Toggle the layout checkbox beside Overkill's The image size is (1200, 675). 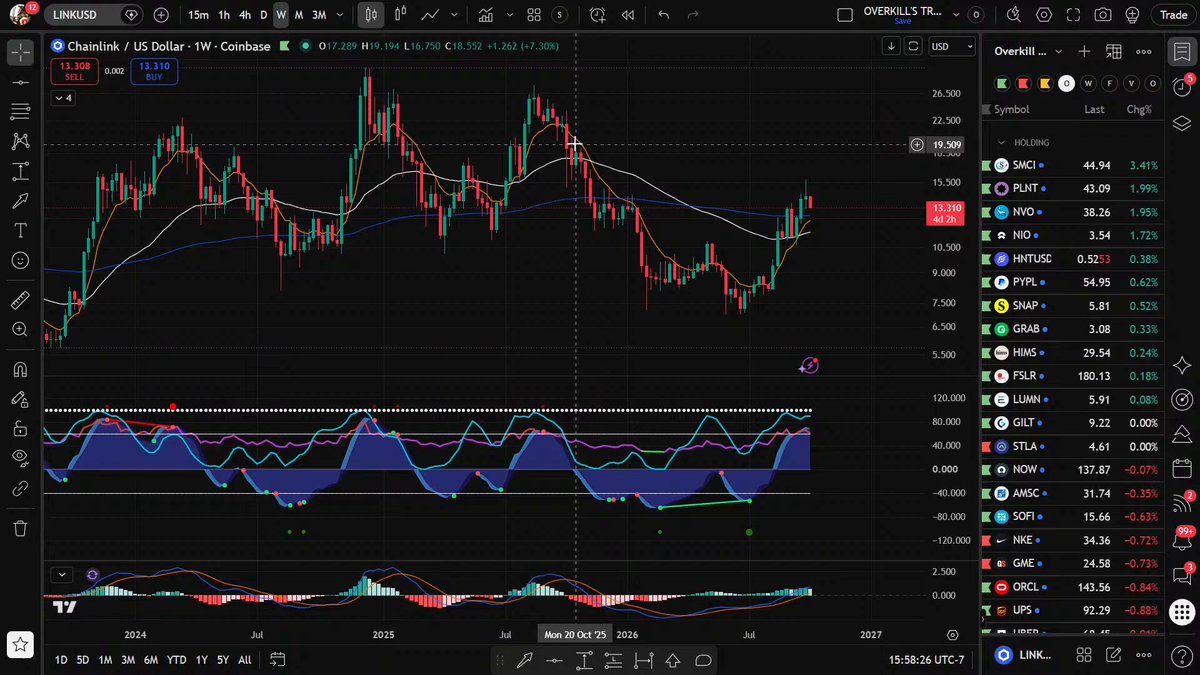point(845,15)
